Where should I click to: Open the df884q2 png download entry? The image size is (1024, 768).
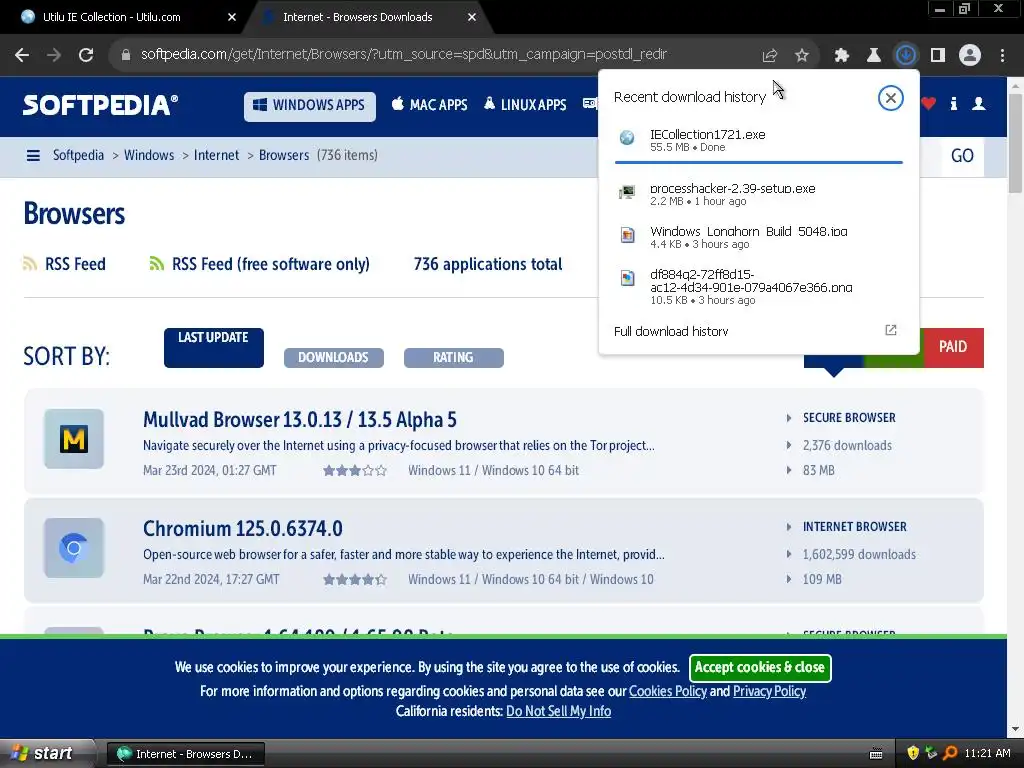click(x=758, y=286)
